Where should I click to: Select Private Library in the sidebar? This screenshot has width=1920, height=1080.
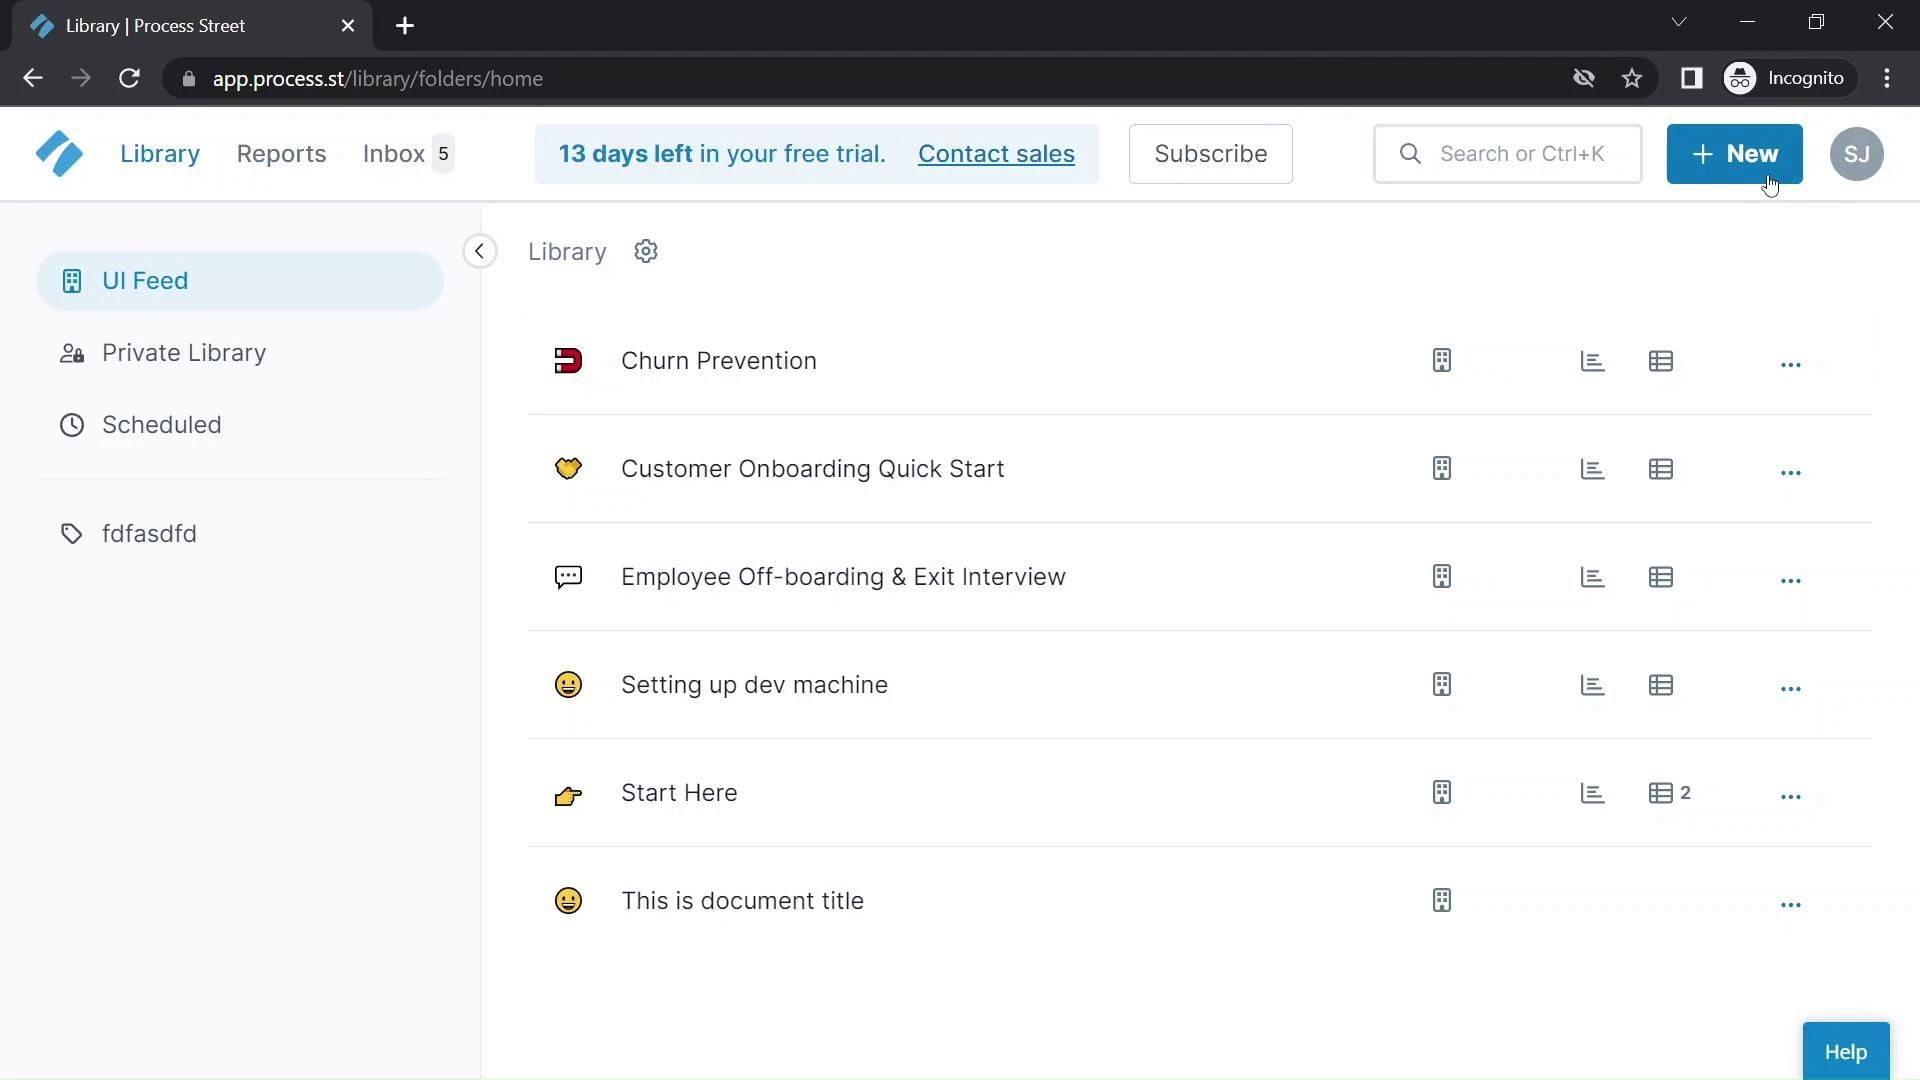pyautogui.click(x=184, y=353)
